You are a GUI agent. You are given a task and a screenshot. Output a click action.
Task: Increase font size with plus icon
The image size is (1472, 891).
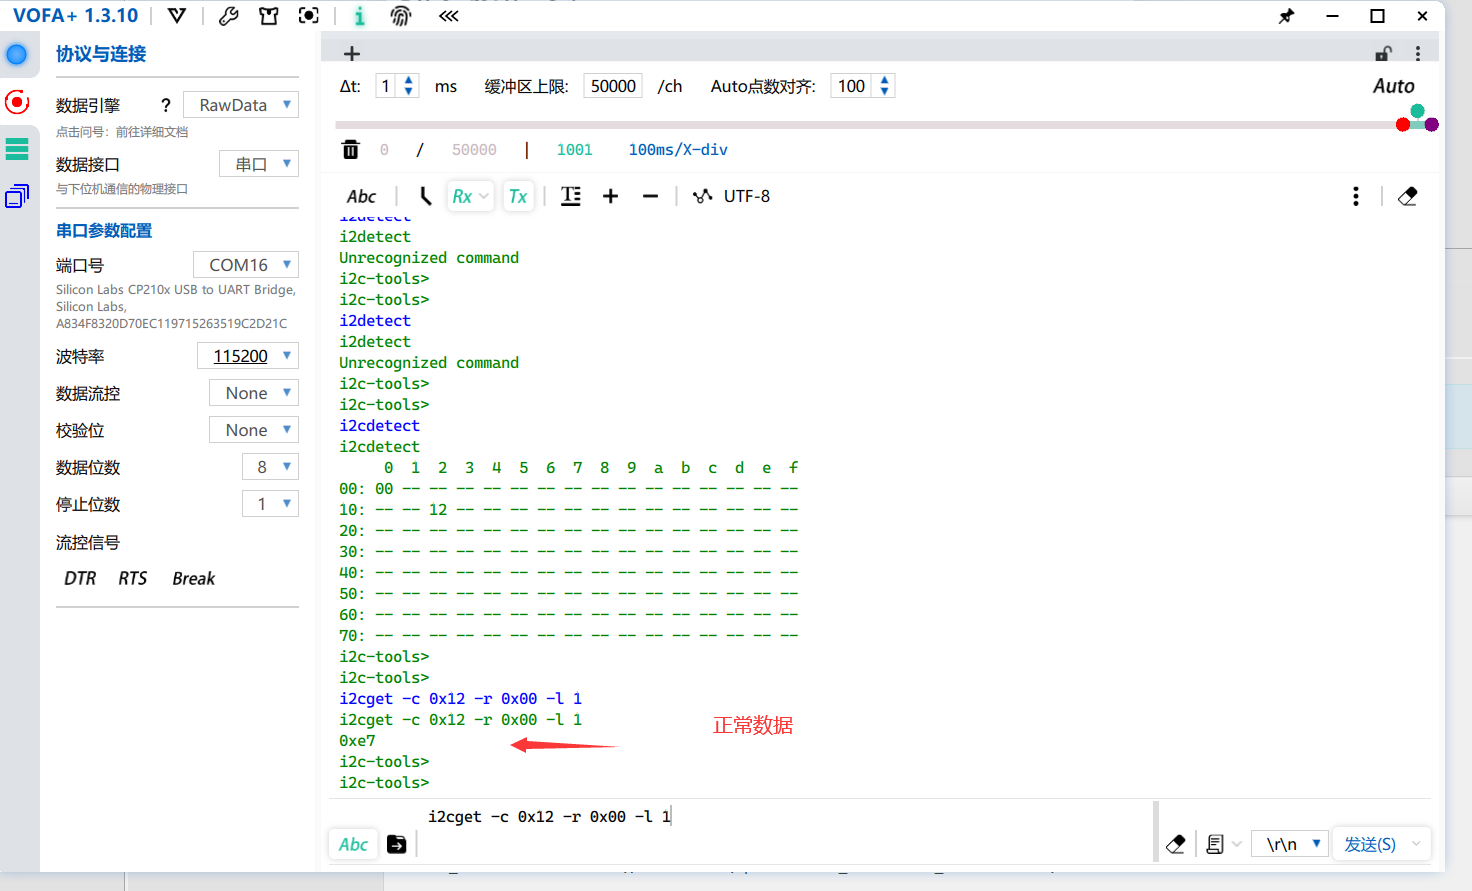[x=610, y=196]
